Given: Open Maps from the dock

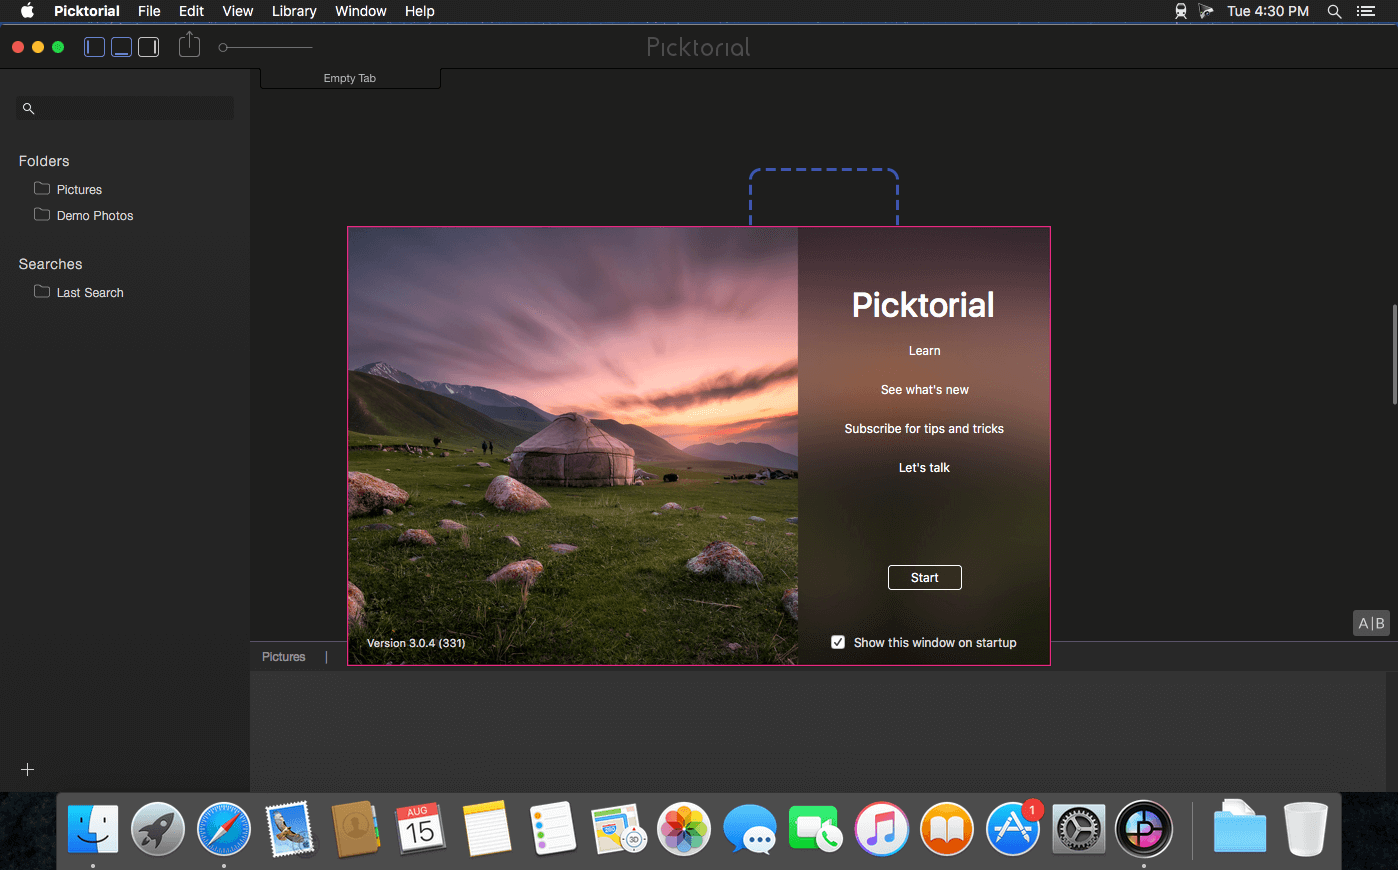Looking at the screenshot, I should coord(618,830).
